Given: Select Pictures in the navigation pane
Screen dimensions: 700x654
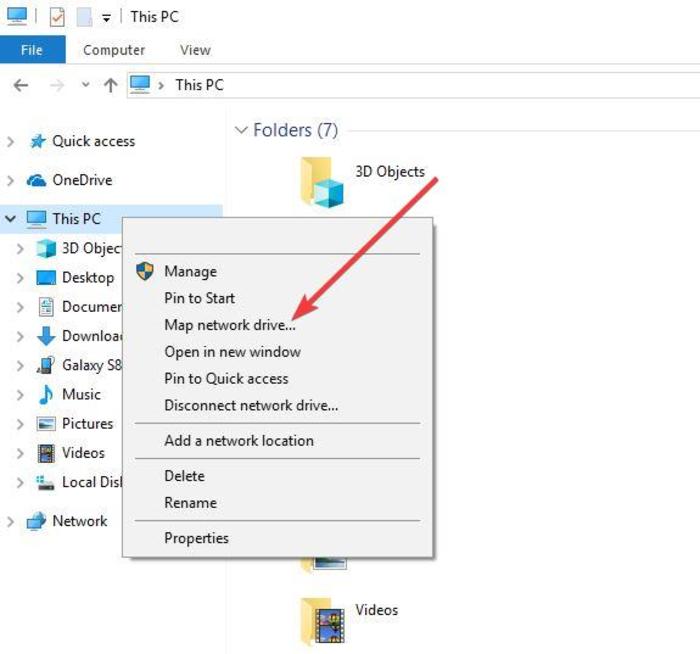Looking at the screenshot, I should point(88,424).
